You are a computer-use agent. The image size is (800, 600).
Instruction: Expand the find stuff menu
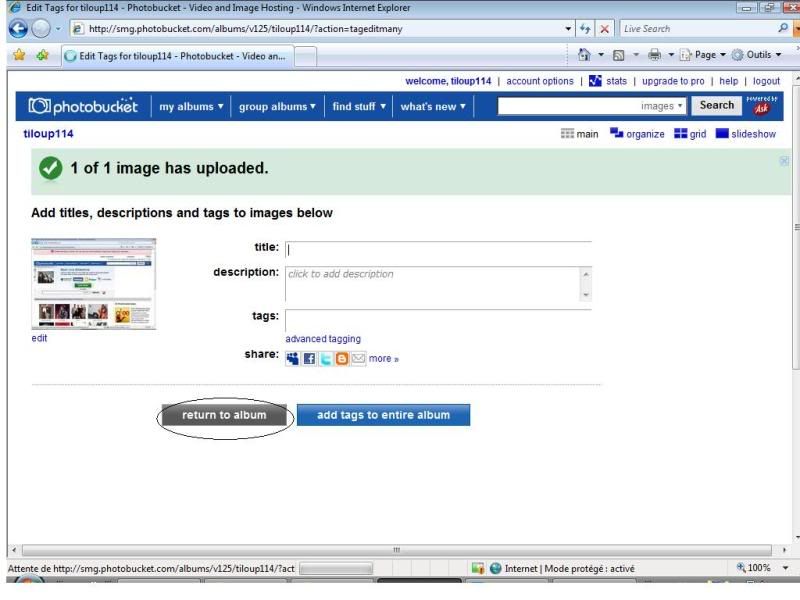click(x=359, y=107)
